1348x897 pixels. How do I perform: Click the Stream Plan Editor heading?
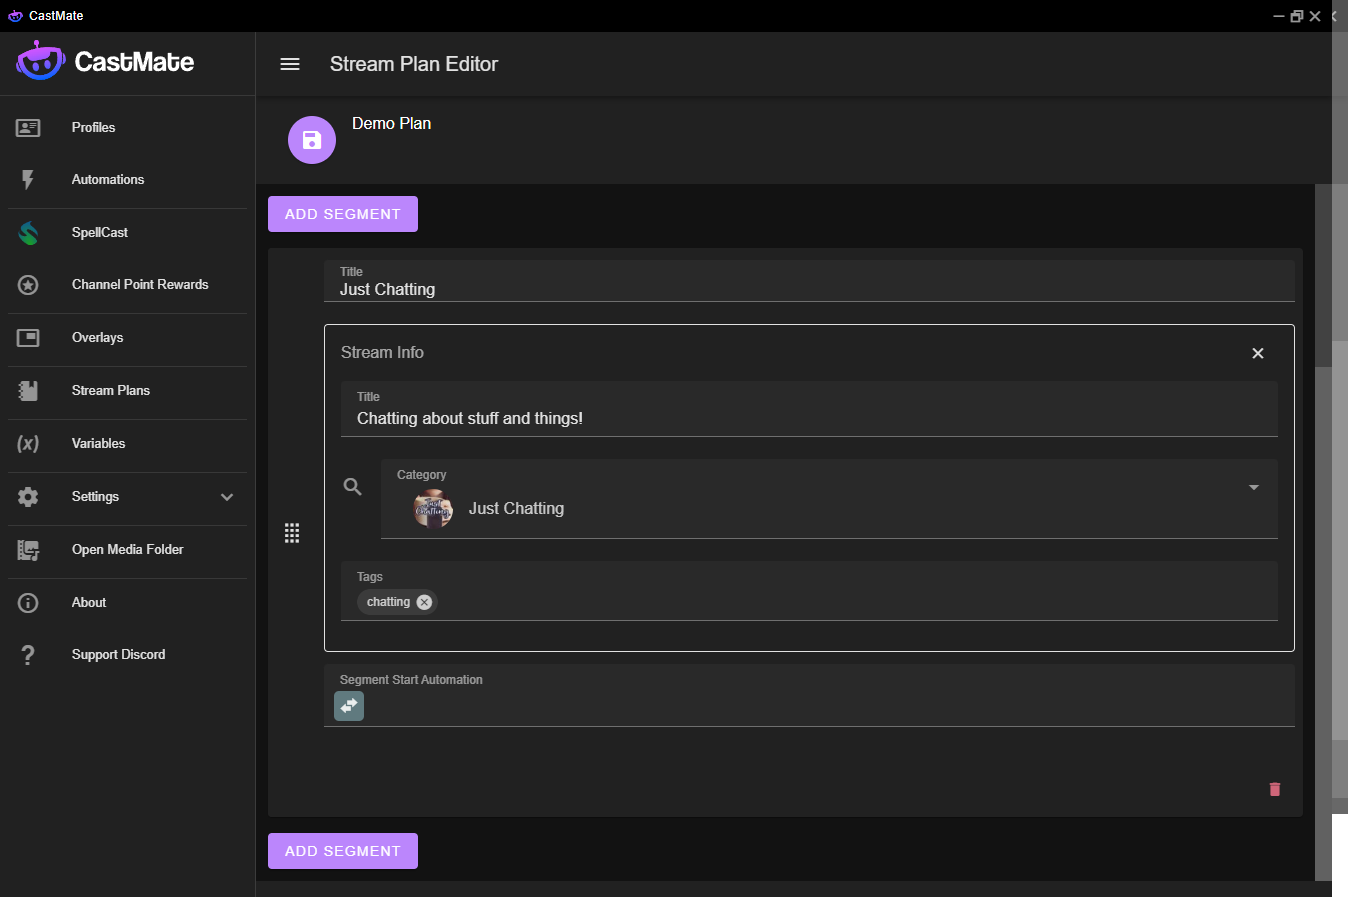(x=414, y=64)
